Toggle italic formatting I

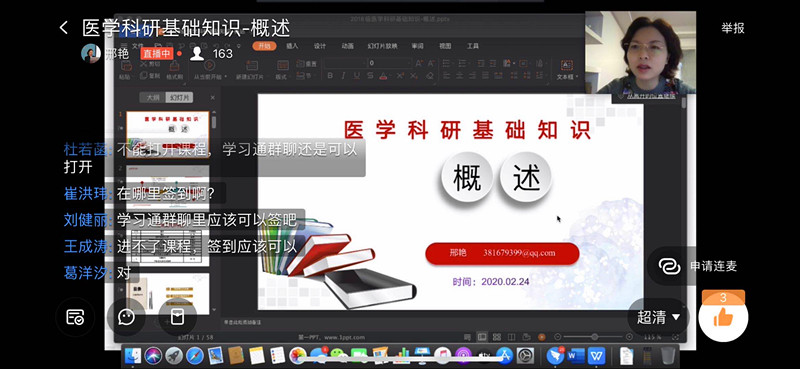[343, 76]
